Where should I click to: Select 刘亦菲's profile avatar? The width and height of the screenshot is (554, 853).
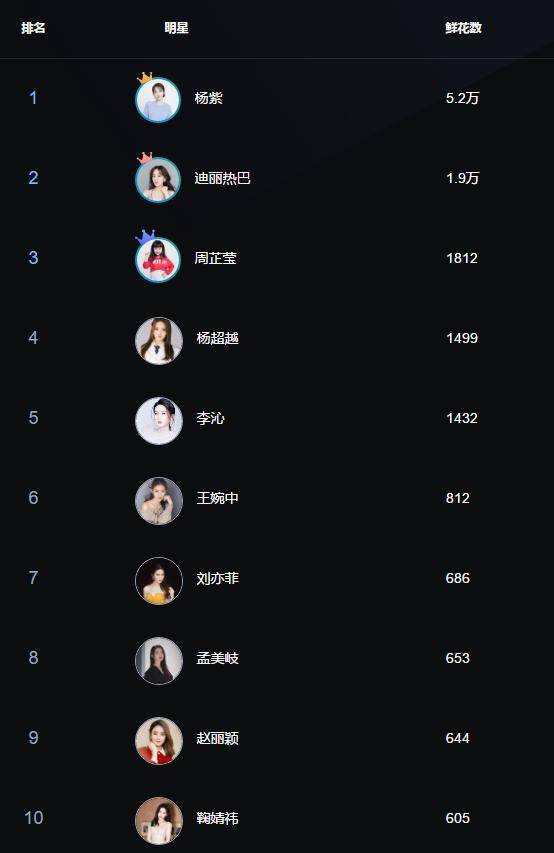click(159, 581)
